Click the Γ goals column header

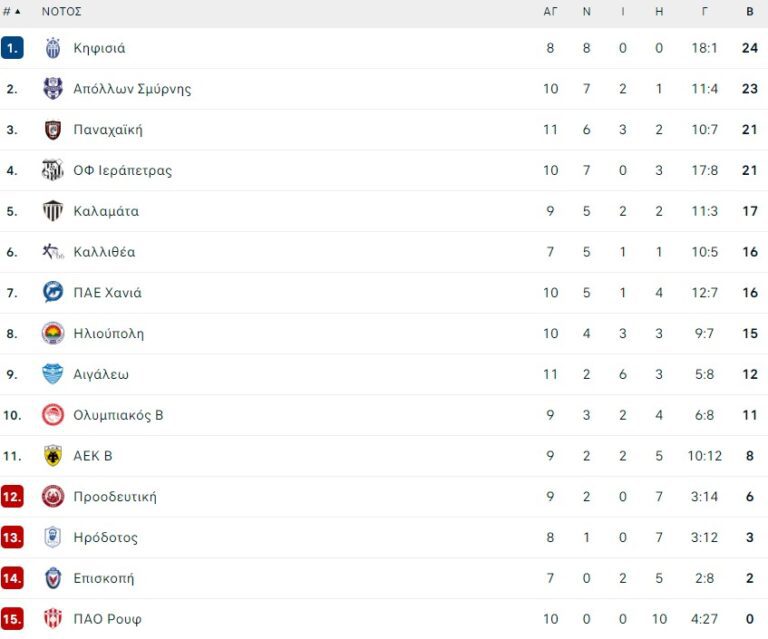pyautogui.click(x=705, y=12)
